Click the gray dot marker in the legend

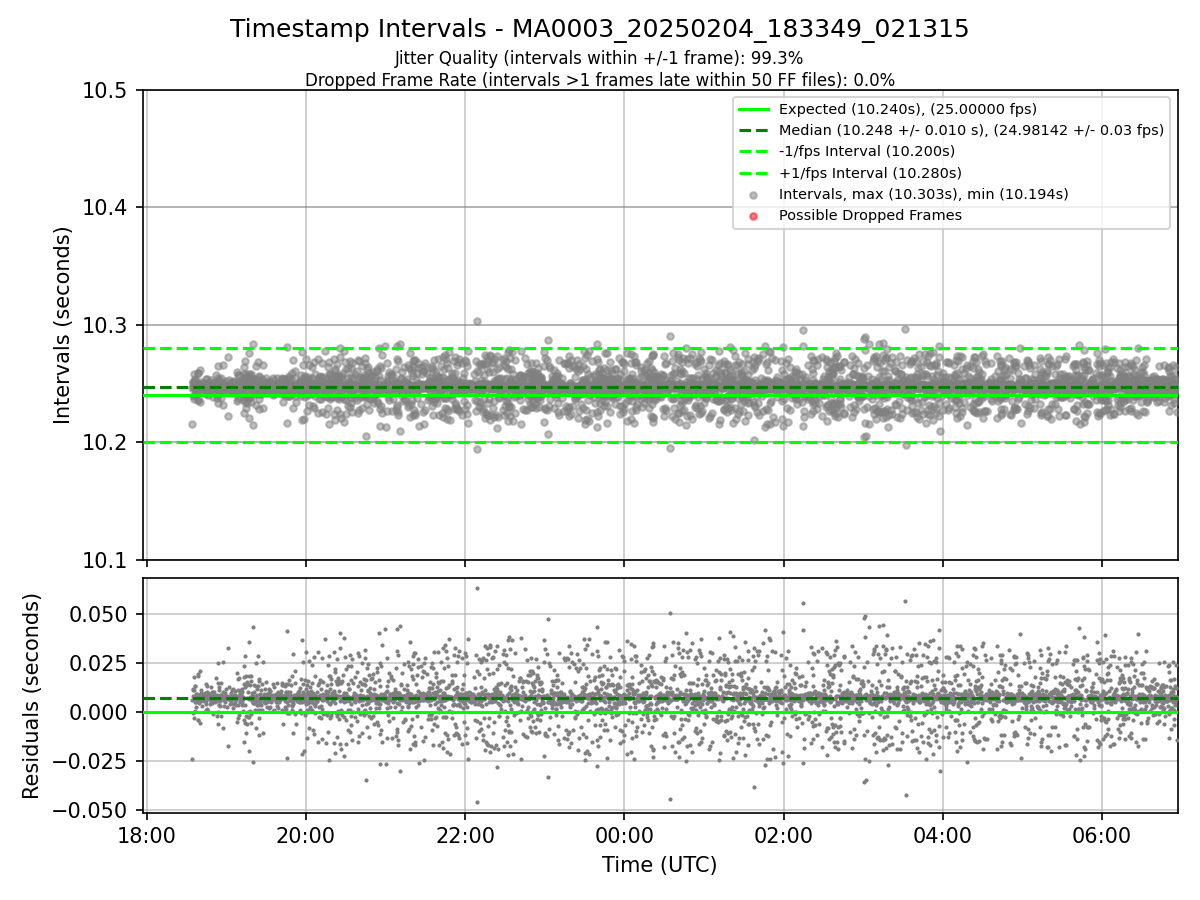(x=753, y=194)
